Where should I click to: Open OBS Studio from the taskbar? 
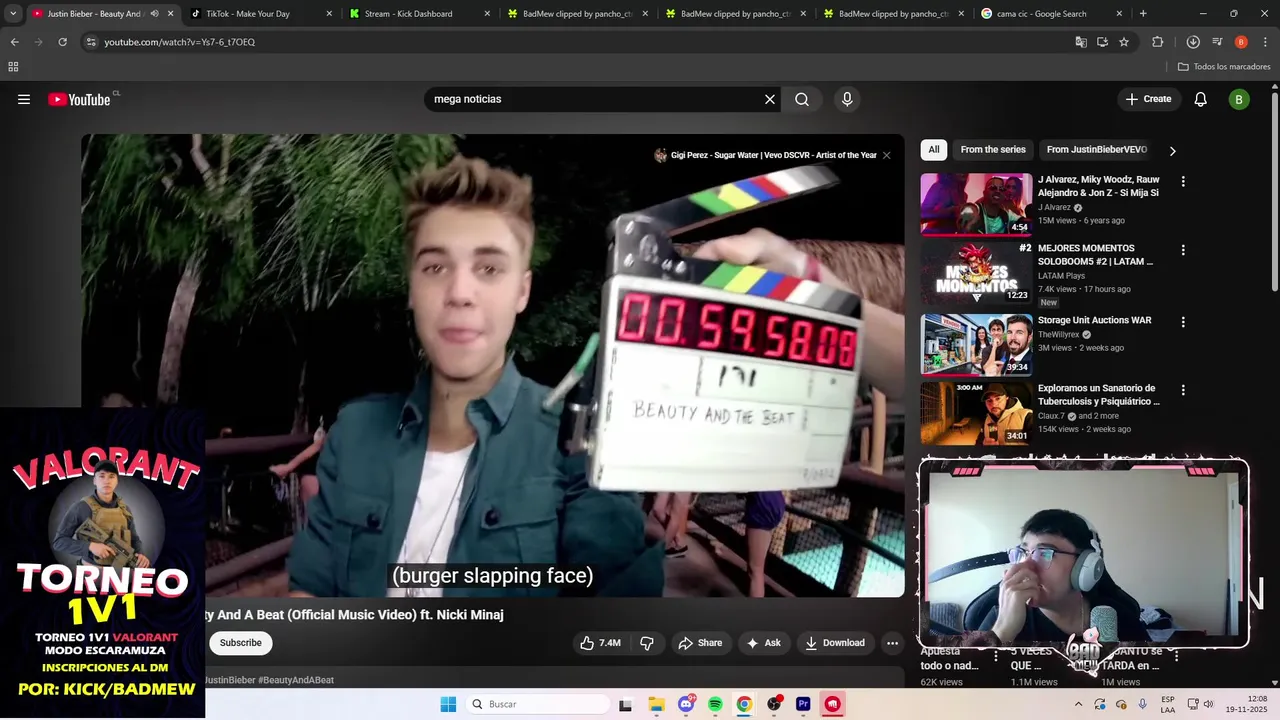(774, 704)
